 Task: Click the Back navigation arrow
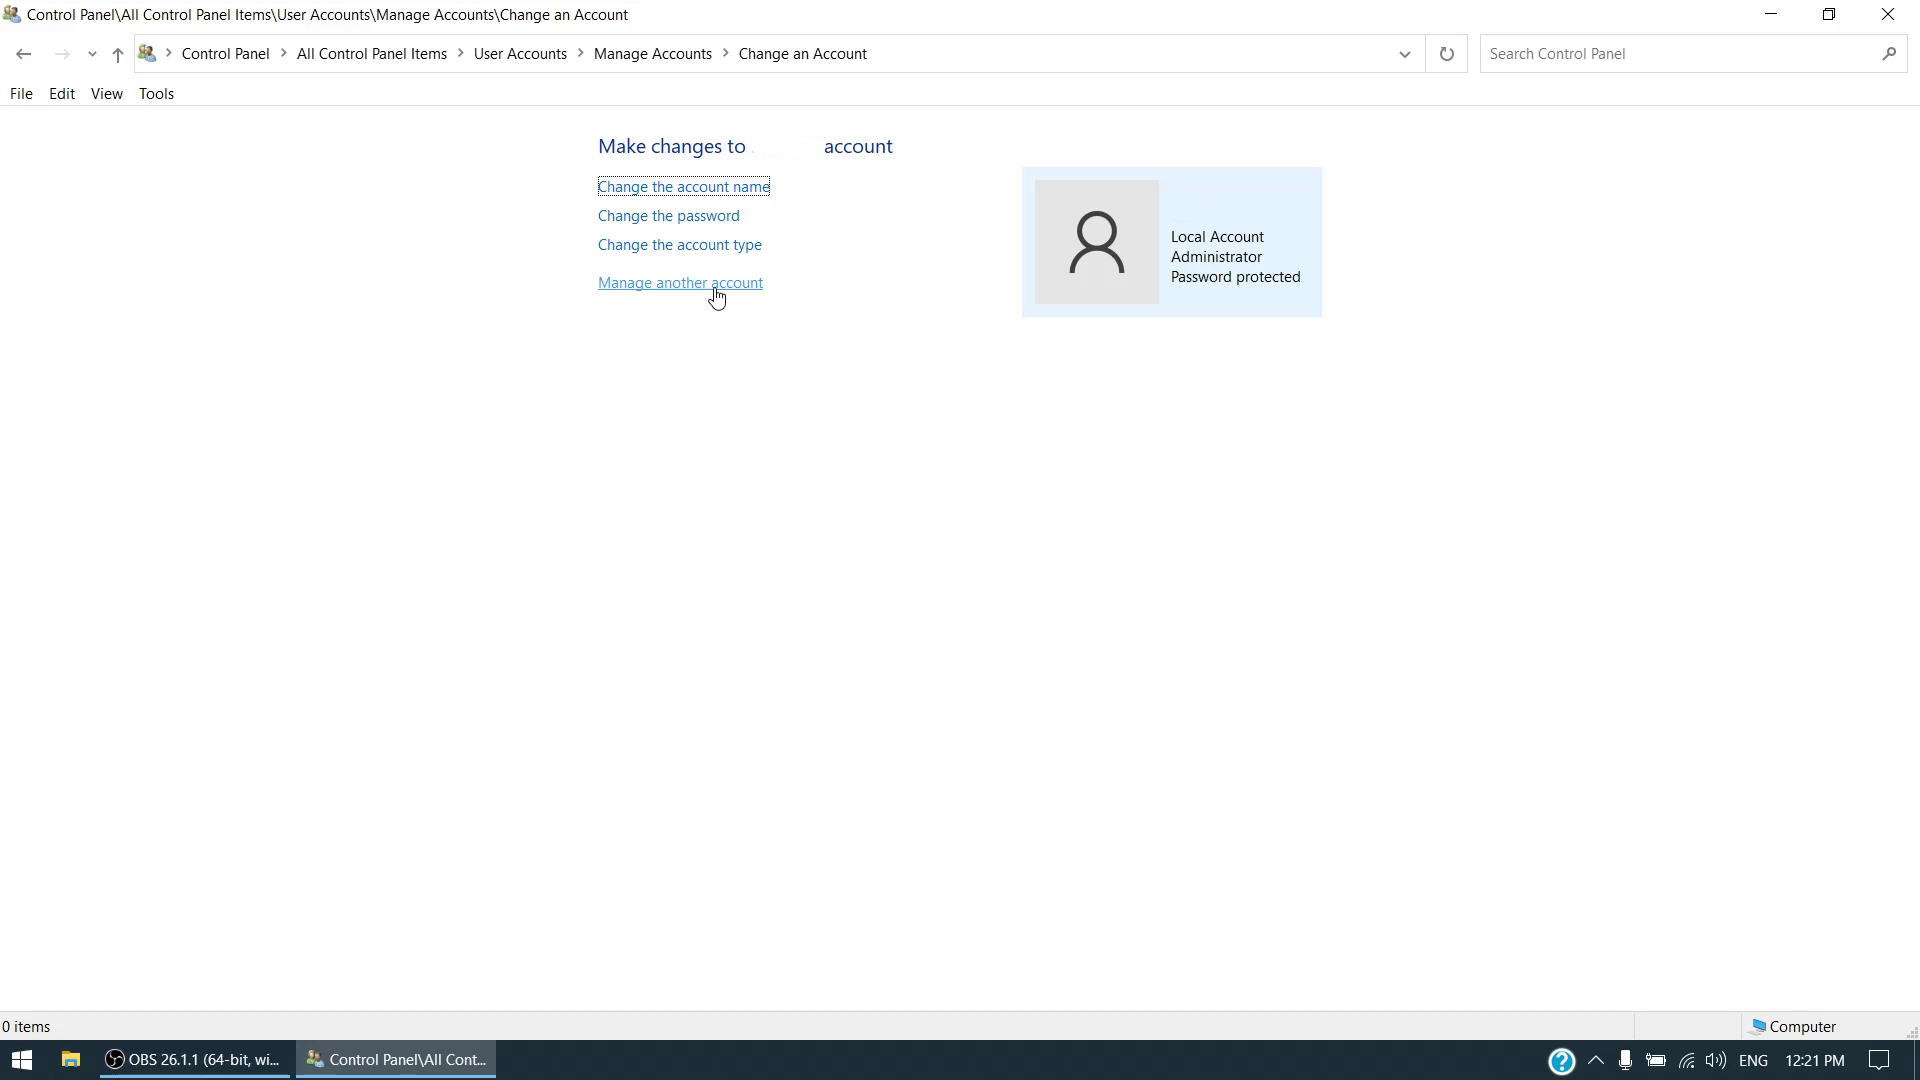pos(24,54)
